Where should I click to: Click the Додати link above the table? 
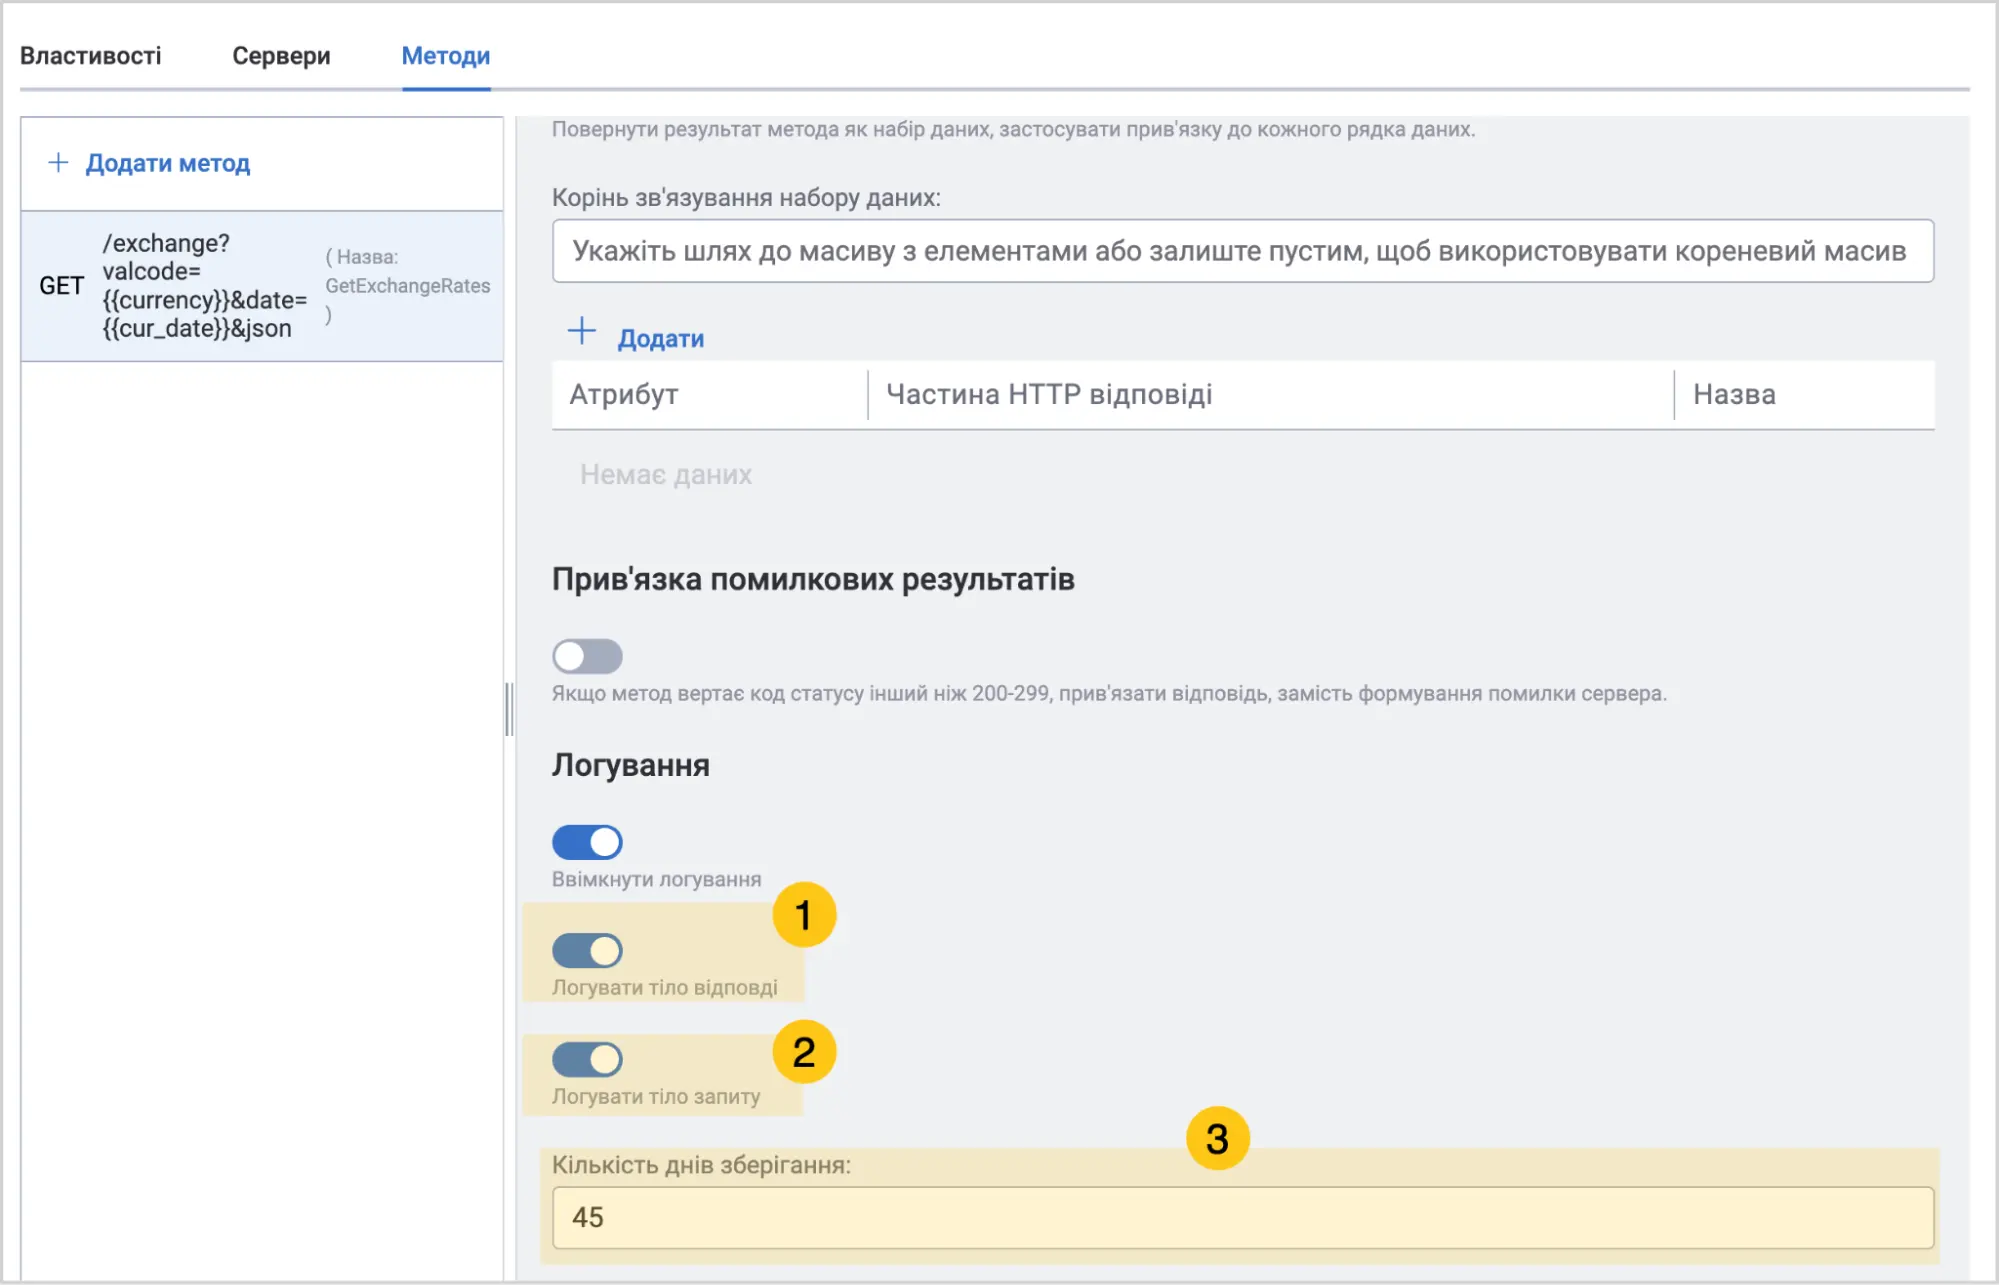tap(660, 339)
